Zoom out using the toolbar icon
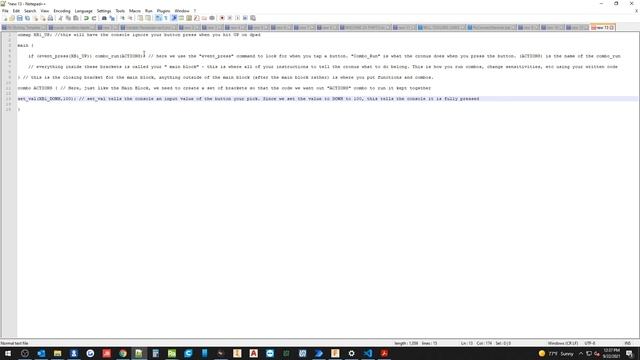 click(130, 18)
